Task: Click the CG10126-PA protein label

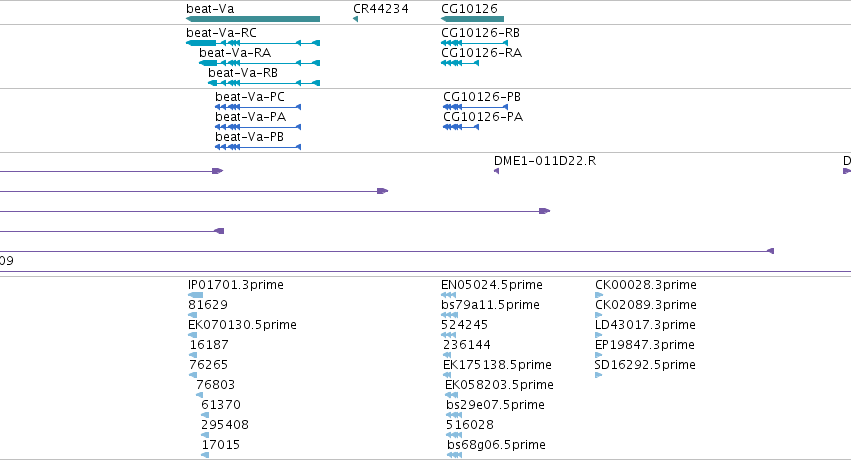Action: [483, 117]
